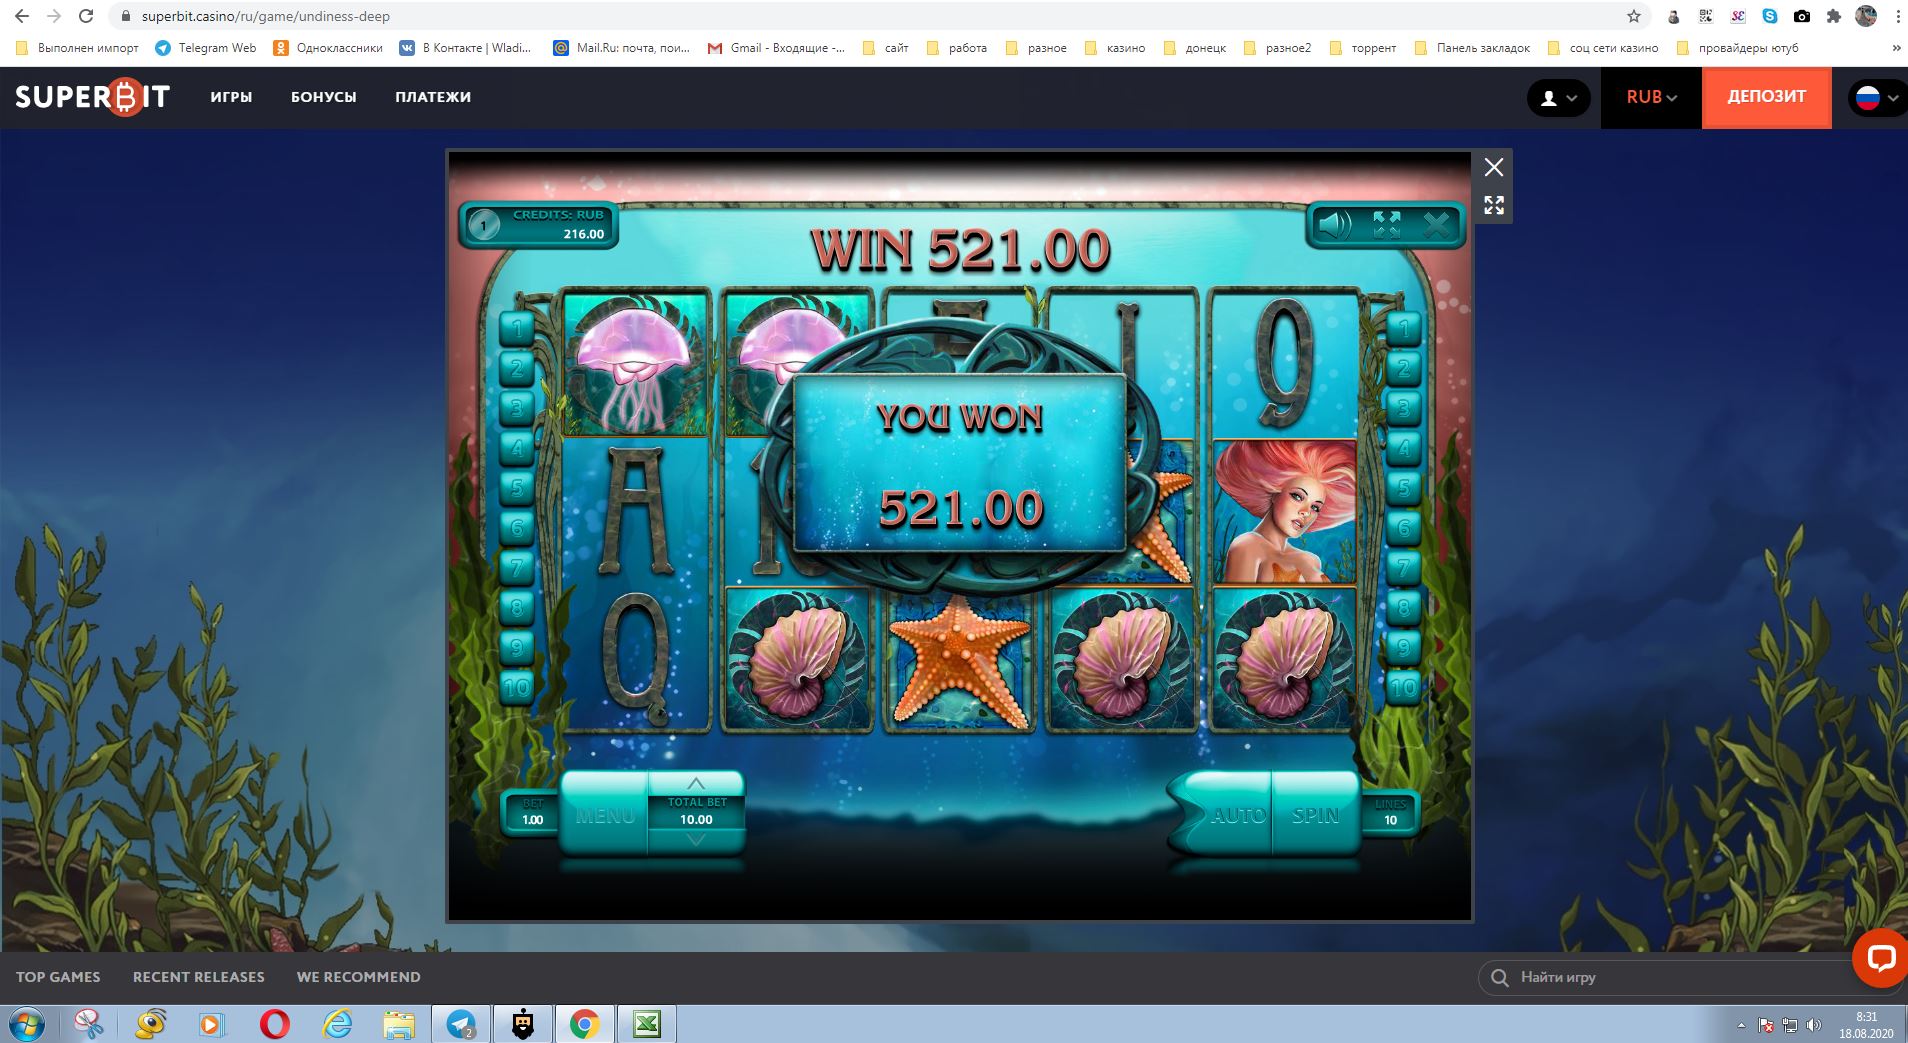This screenshot has width=1908, height=1043.
Task: Open Chrome three-dot menu
Action: (x=1897, y=16)
